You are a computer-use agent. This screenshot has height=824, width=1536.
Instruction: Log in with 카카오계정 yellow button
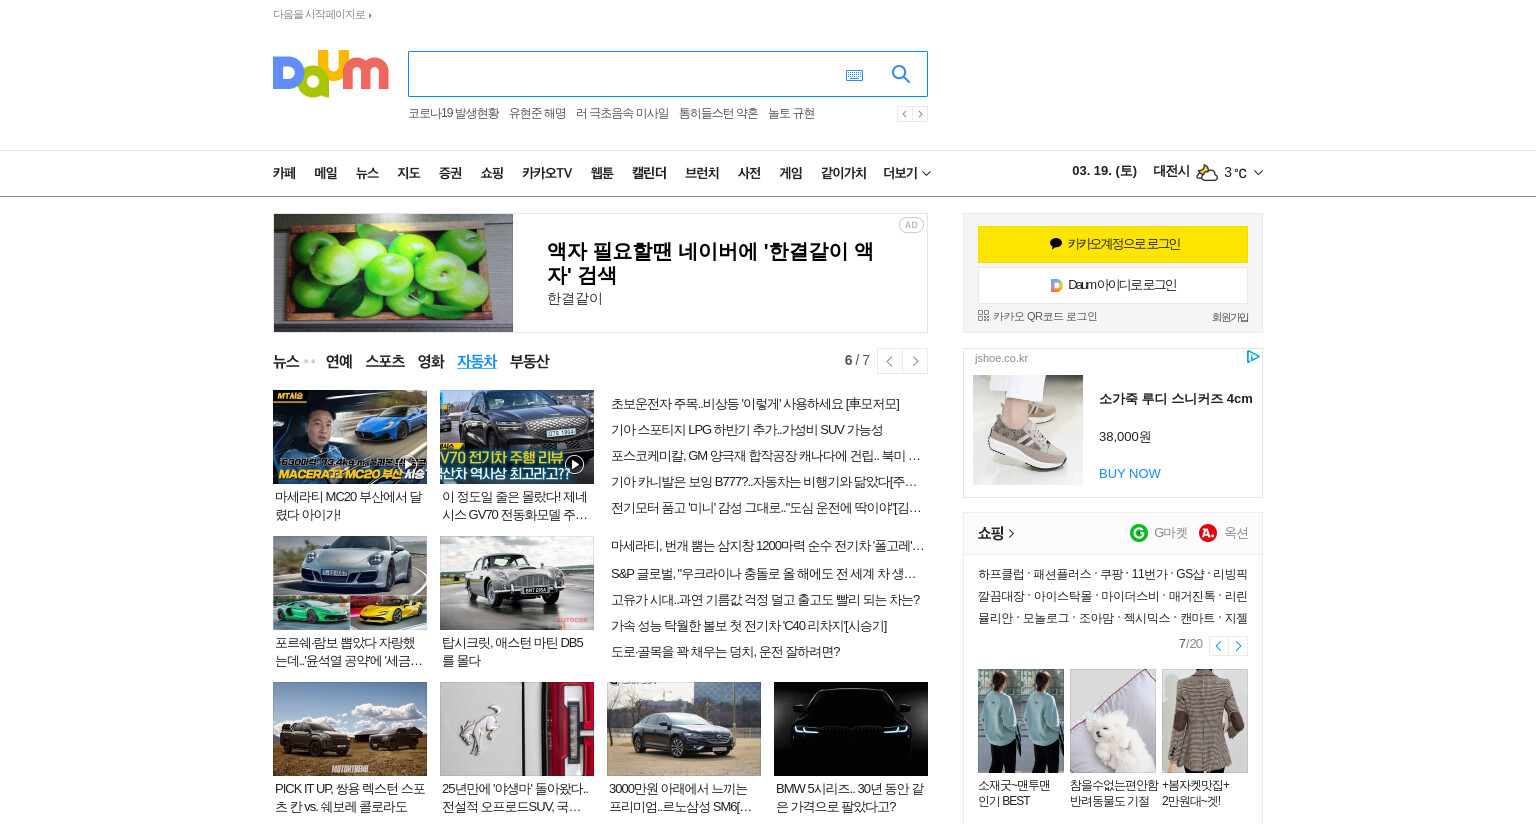[x=1113, y=244]
